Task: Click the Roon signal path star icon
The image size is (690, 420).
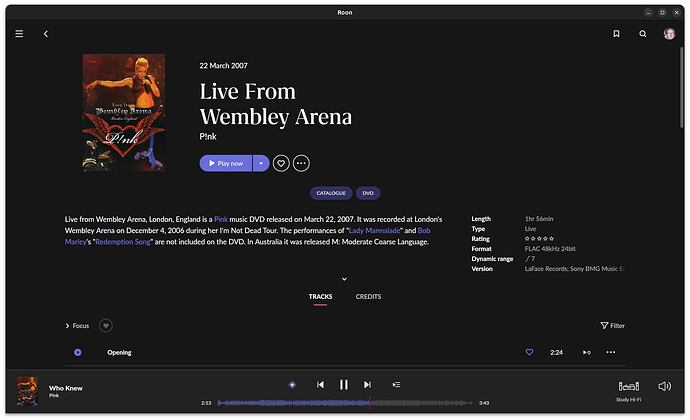Action: point(292,385)
